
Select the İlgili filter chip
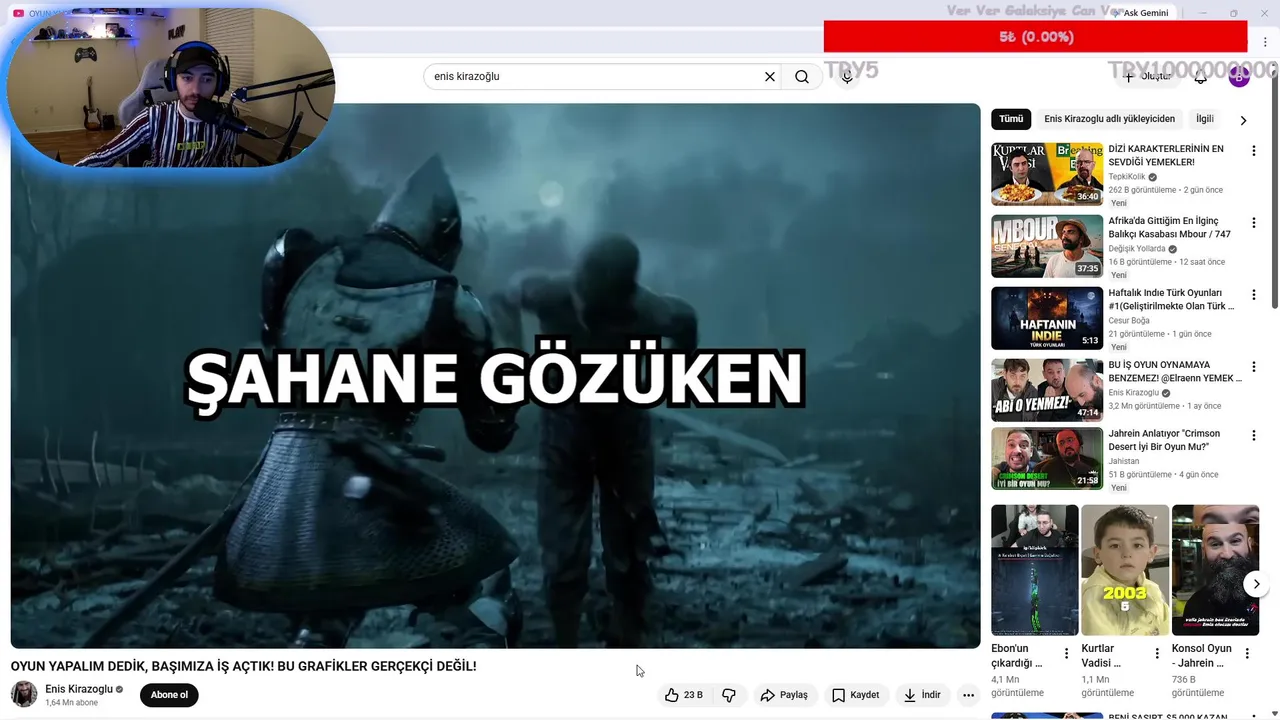1205,119
